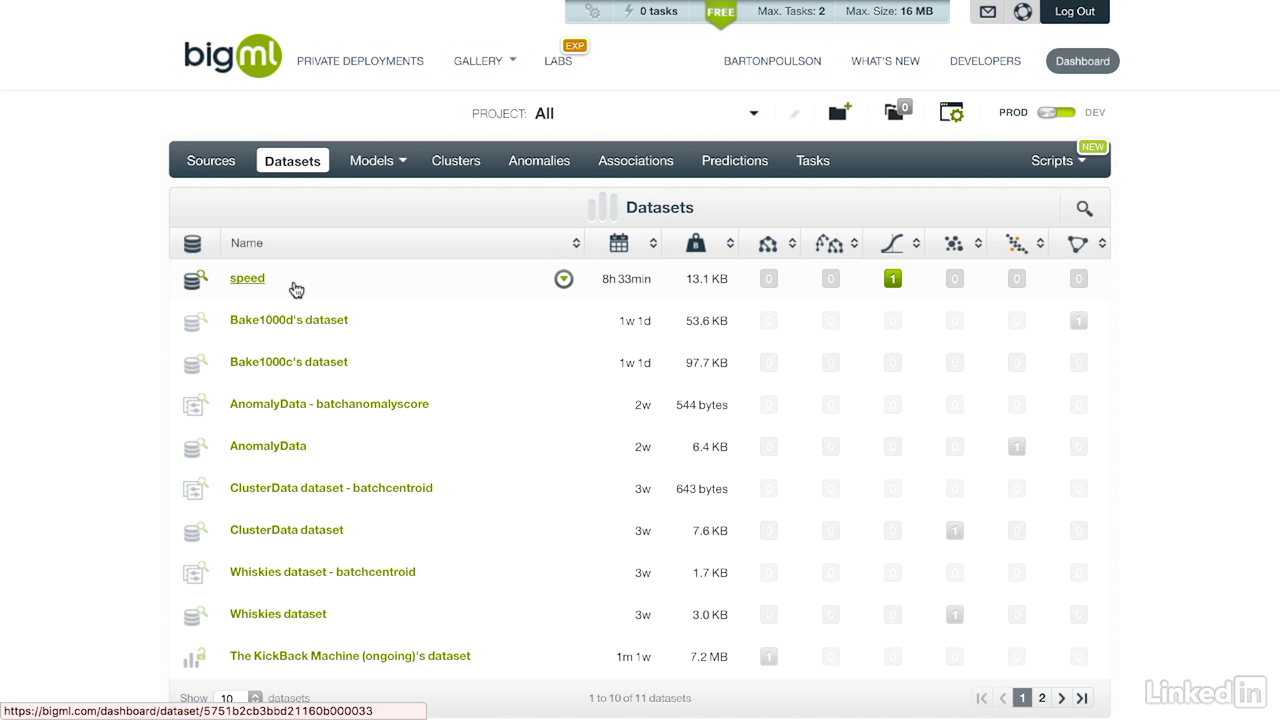
Task: Open the GALLERY dropdown menu
Action: pyautogui.click(x=485, y=61)
